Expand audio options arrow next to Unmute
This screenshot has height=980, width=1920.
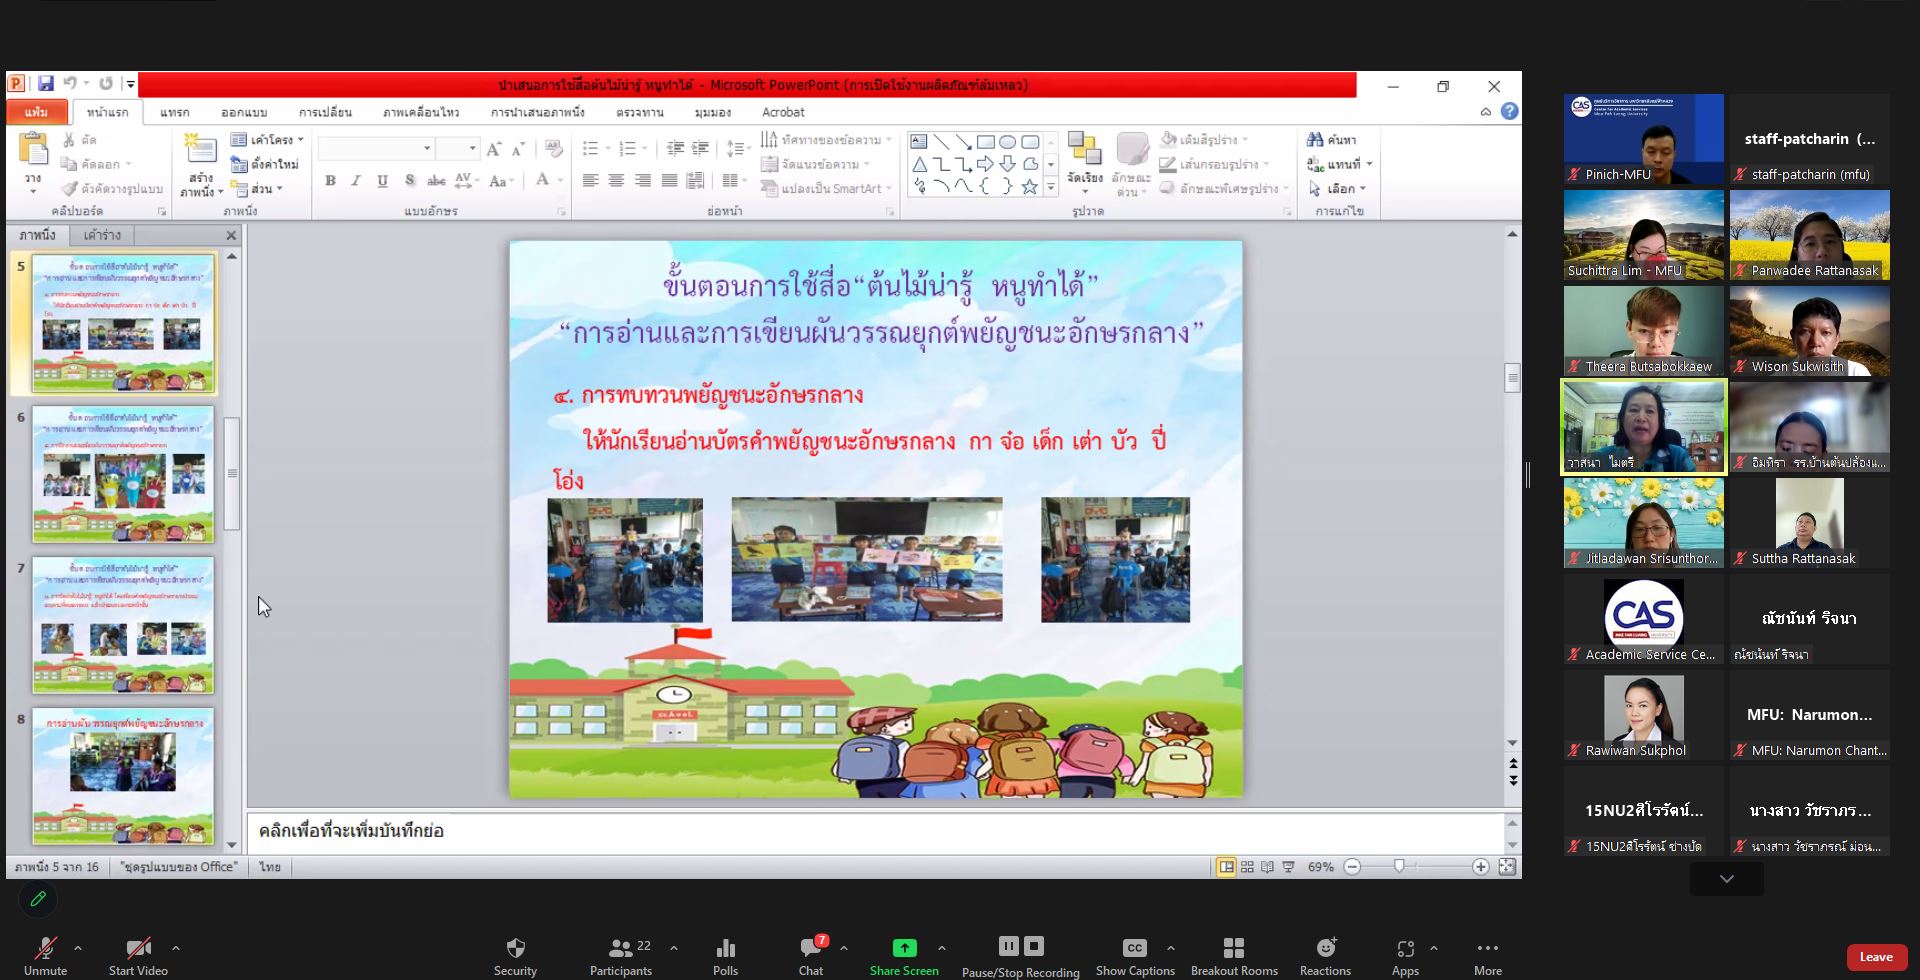(78, 947)
